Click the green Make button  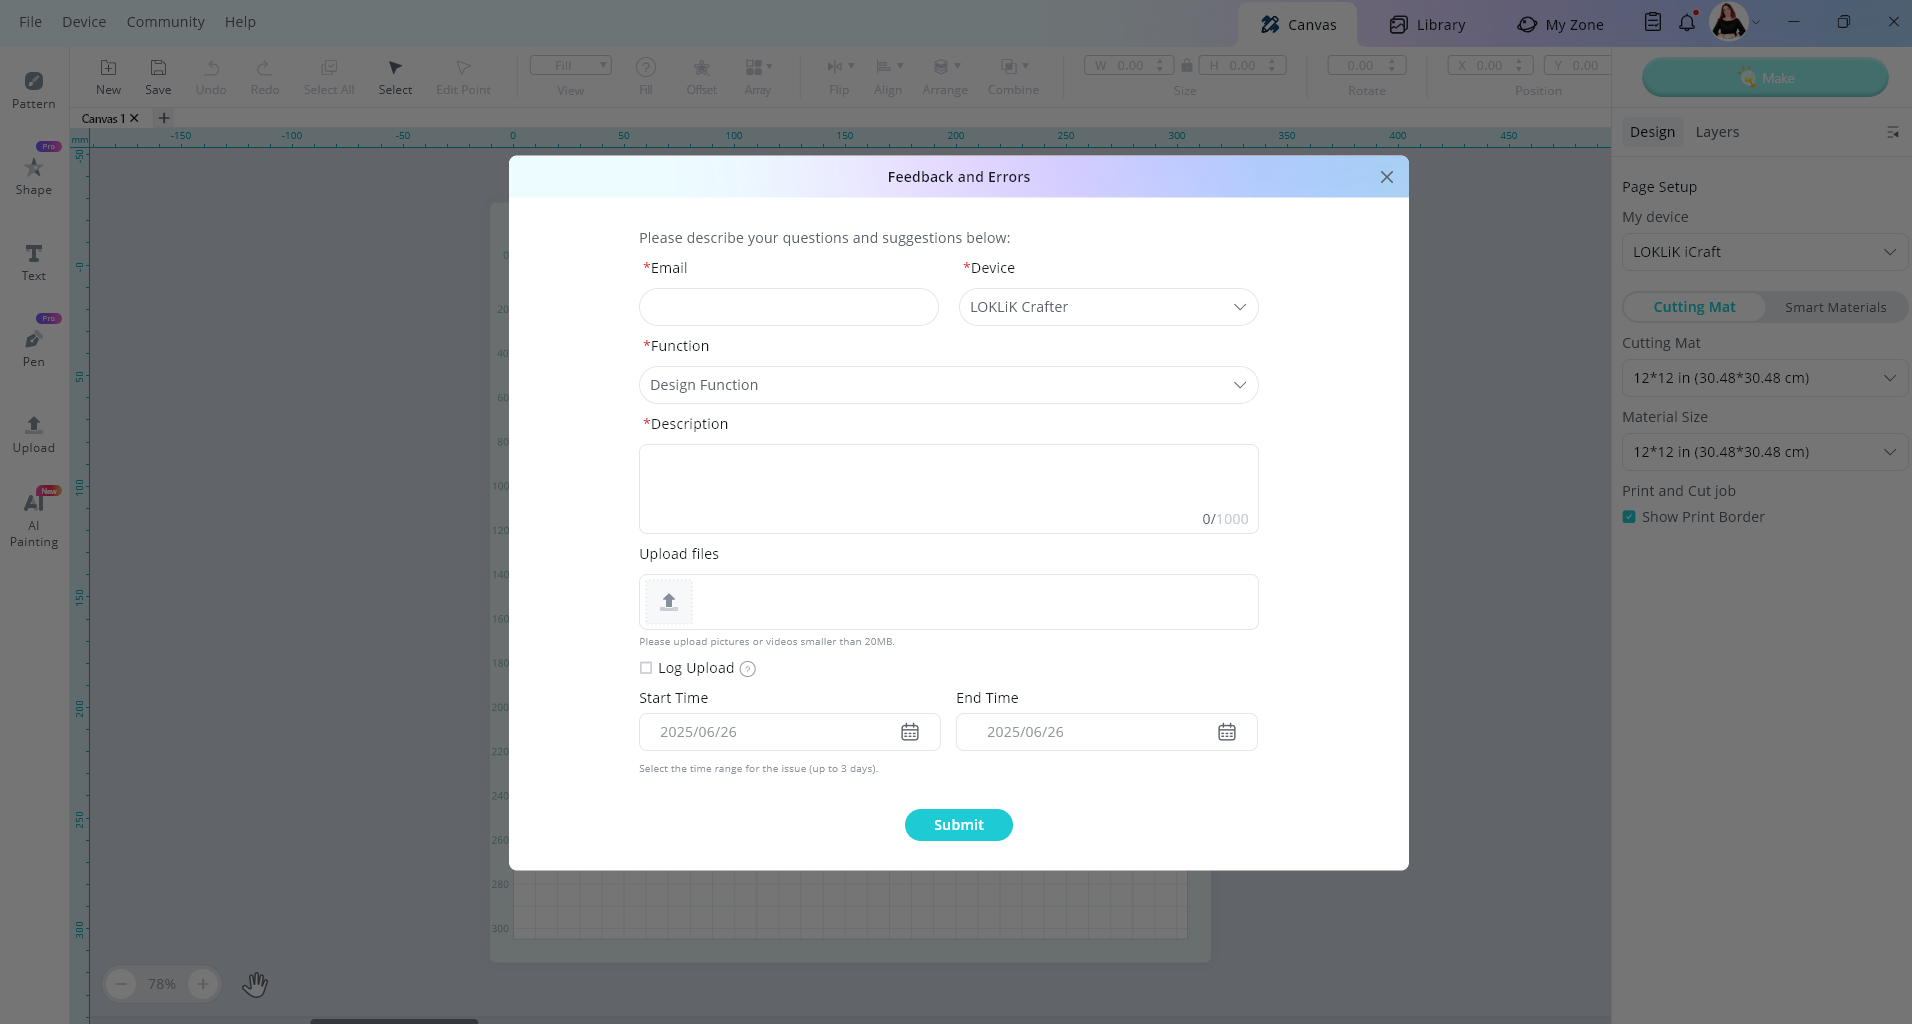pyautogui.click(x=1765, y=78)
